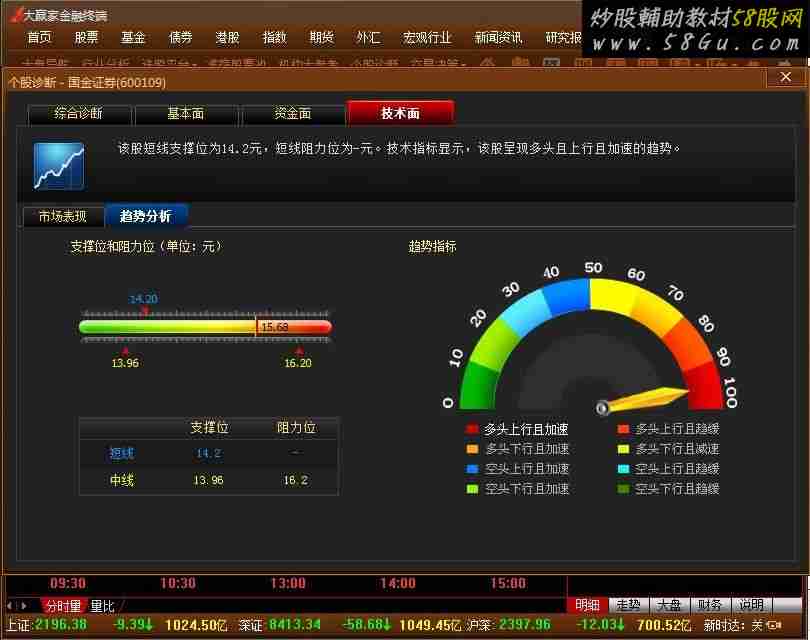Open the 新闻资讯 menu
Viewport: 810px width, 640px height.
click(498, 37)
